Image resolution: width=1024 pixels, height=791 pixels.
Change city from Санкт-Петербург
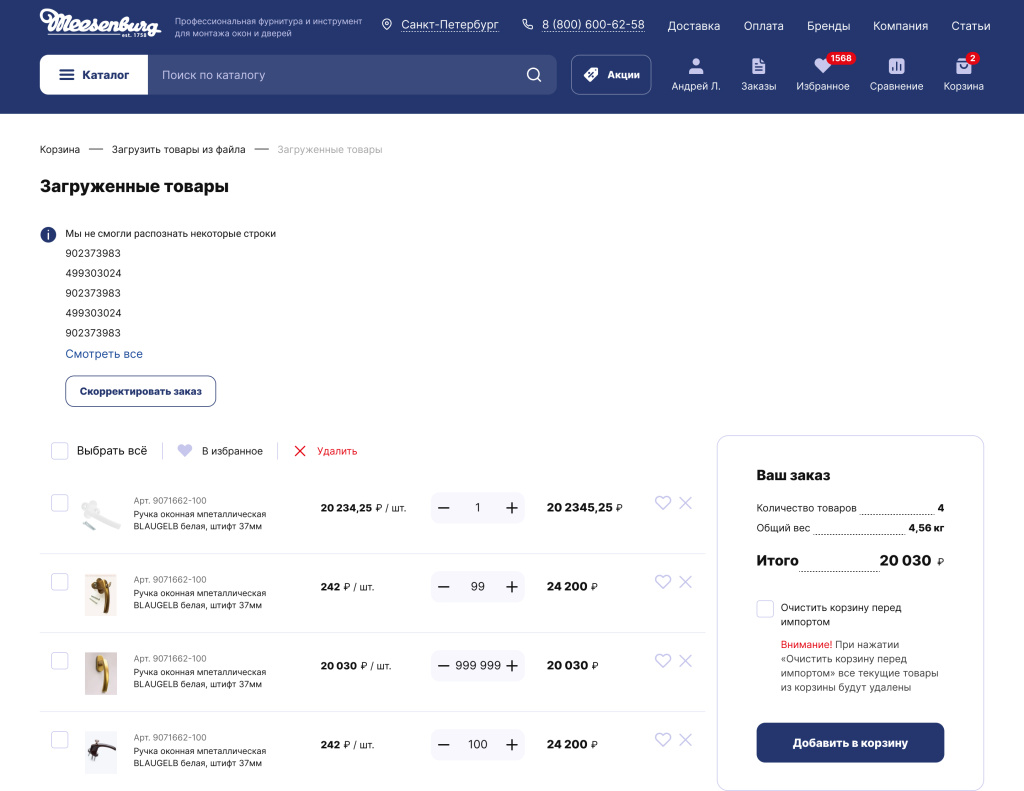[x=449, y=25]
